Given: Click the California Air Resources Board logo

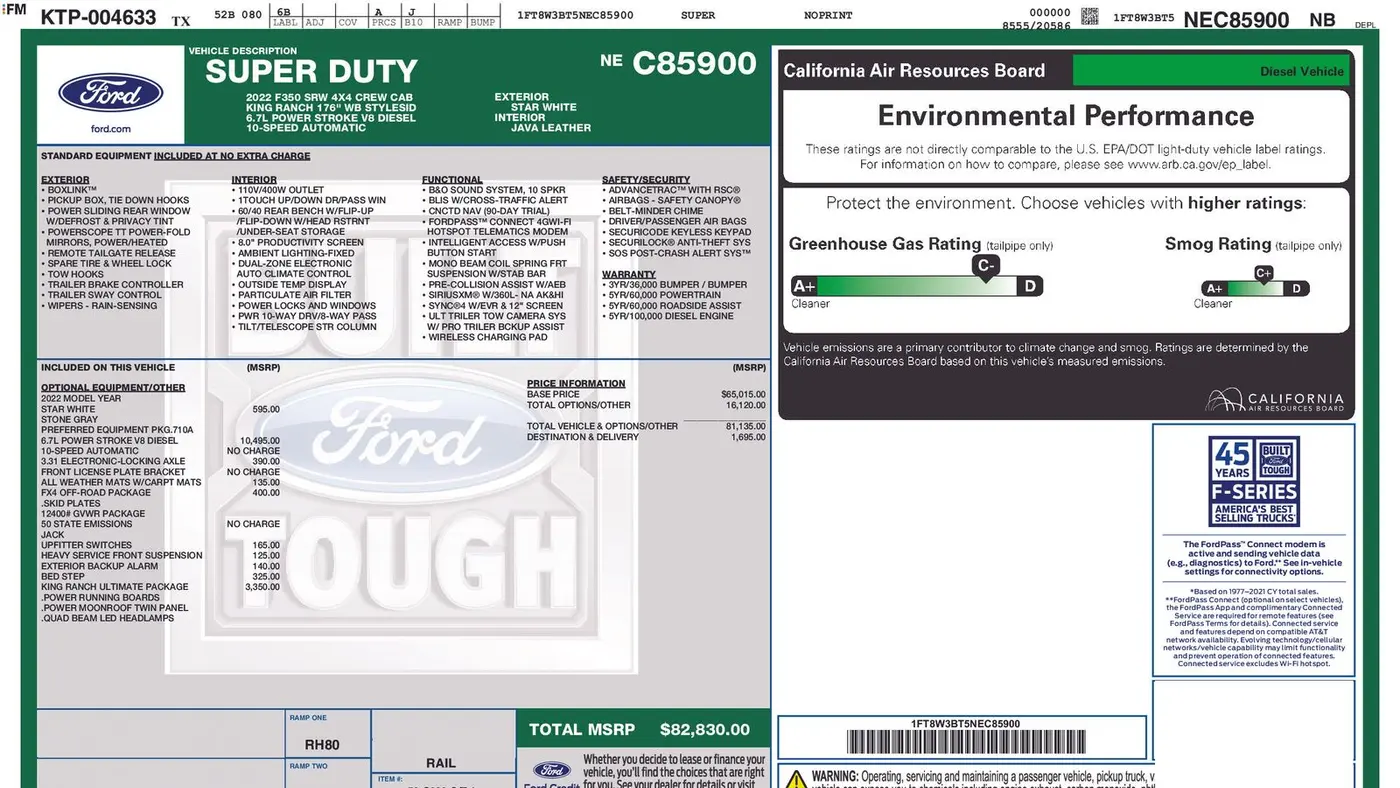Looking at the screenshot, I should [x=1274, y=401].
